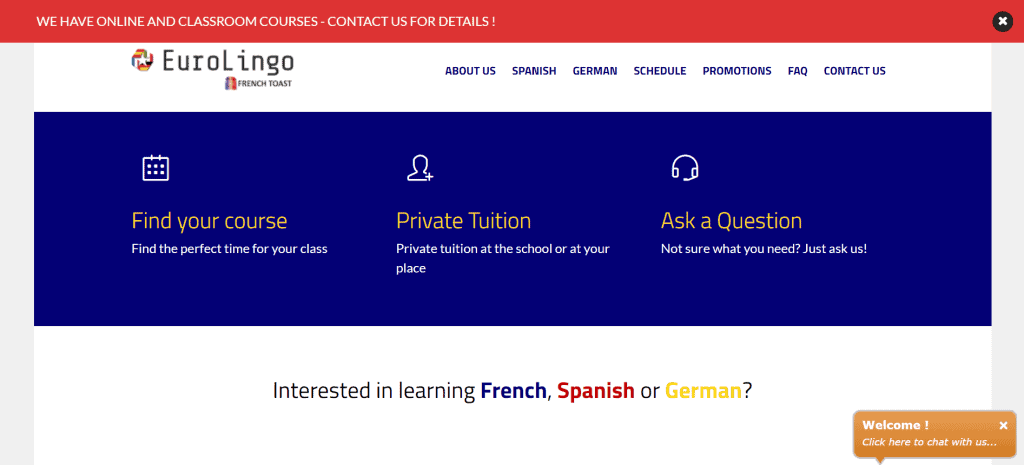The height and width of the screenshot is (465, 1024).
Task: Open the About Us menu item
Action: point(470,71)
